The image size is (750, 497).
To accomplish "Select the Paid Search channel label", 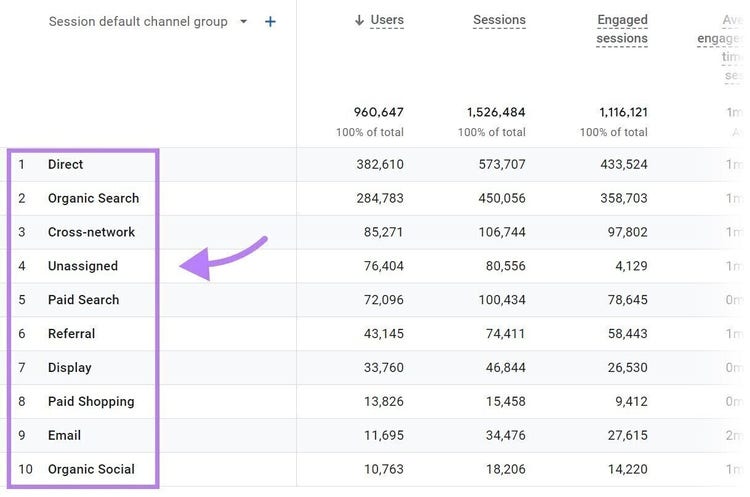I will [83, 300].
